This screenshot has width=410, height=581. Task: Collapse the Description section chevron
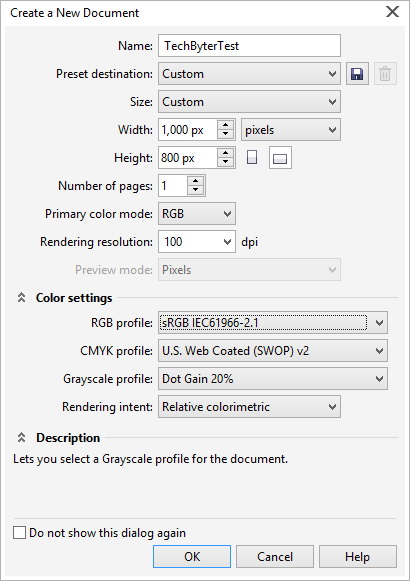[21, 438]
